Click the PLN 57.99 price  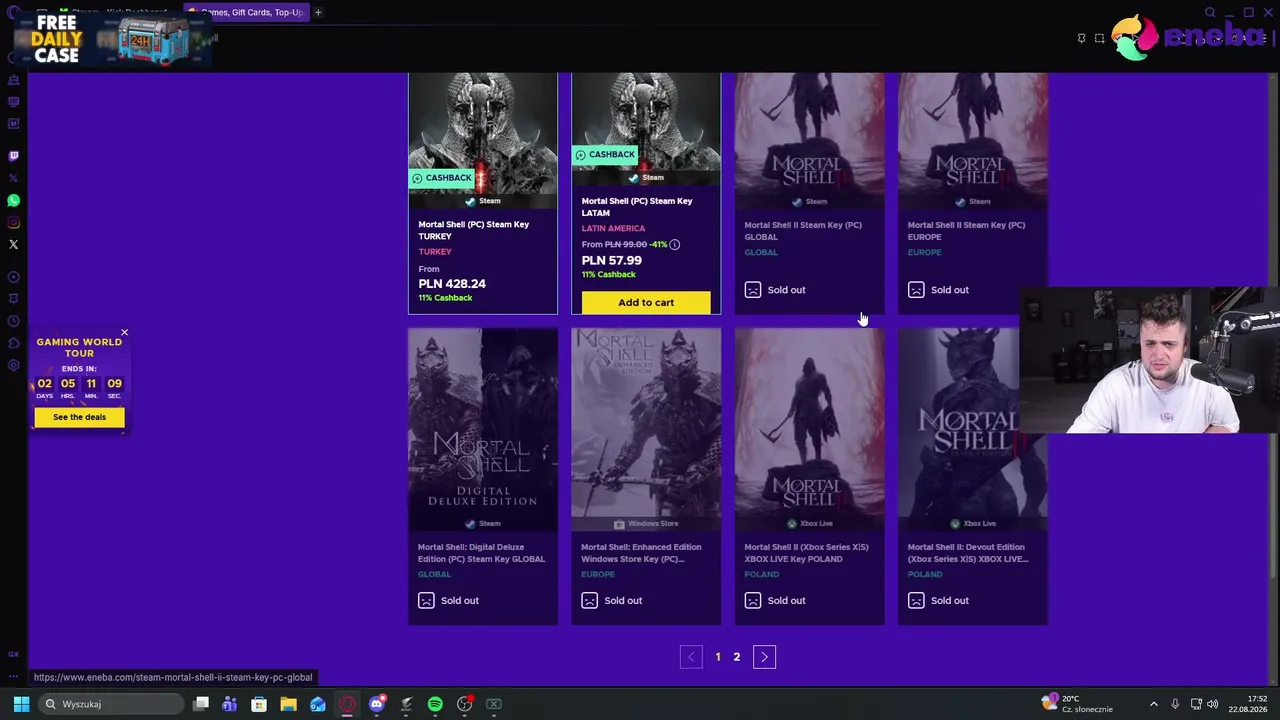(612, 261)
